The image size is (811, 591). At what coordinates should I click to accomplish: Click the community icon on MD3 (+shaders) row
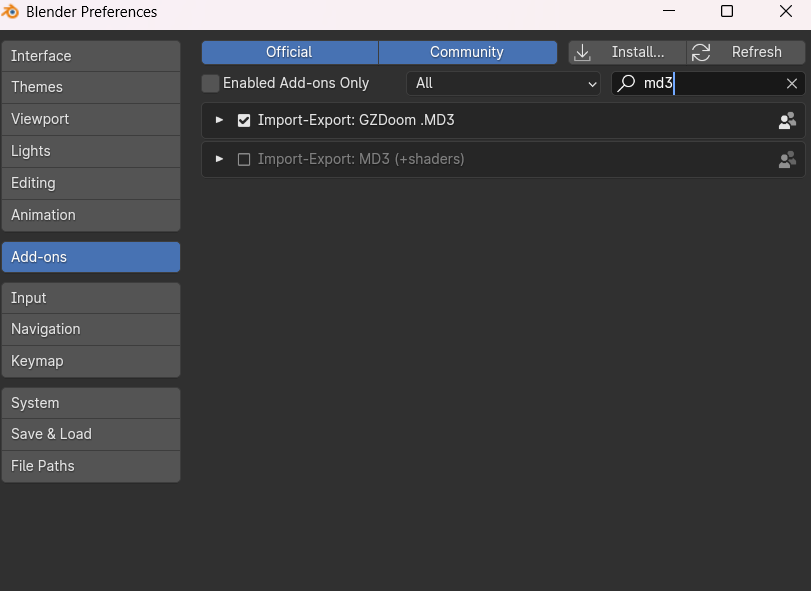(787, 159)
